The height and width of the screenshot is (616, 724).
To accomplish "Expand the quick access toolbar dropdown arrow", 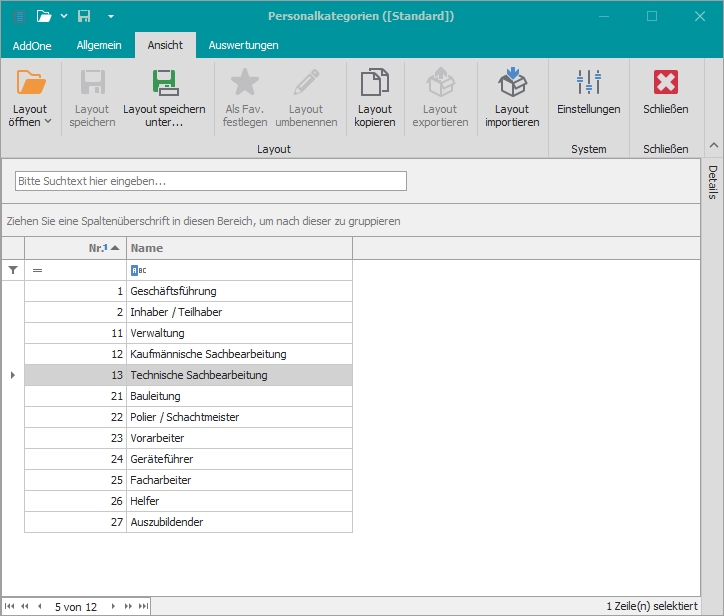I will (x=110, y=16).
